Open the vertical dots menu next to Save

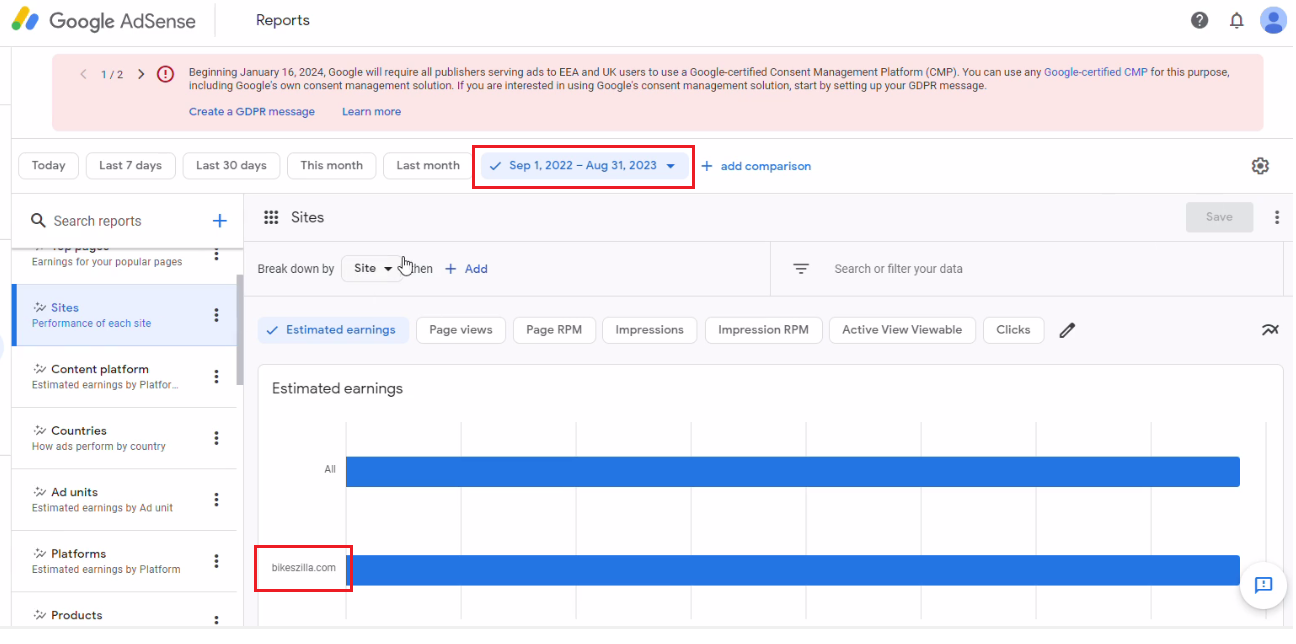point(1276,217)
